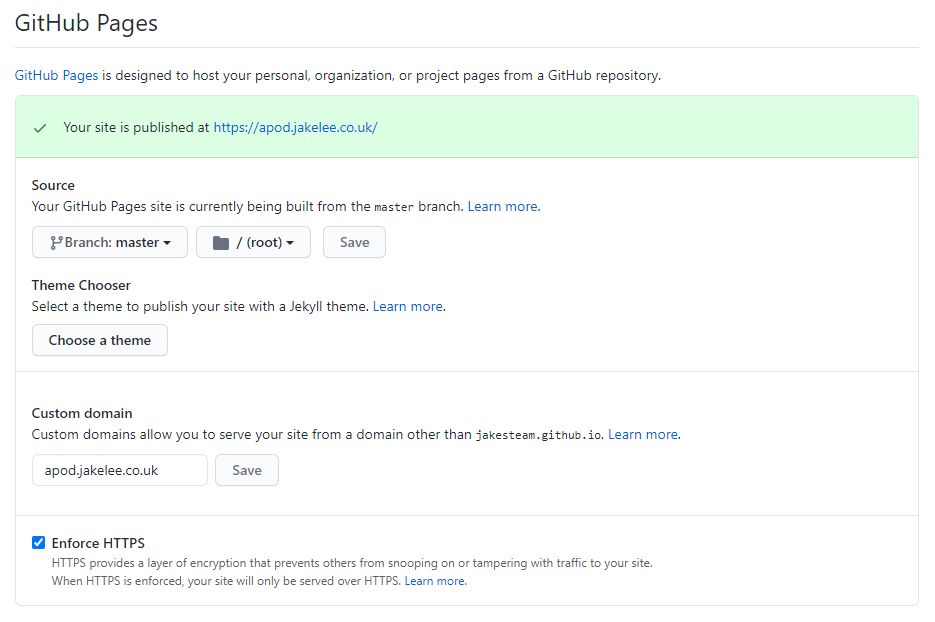Image resolution: width=935 pixels, height=622 pixels.
Task: Click the green published checkmark icon
Action: (x=40, y=128)
